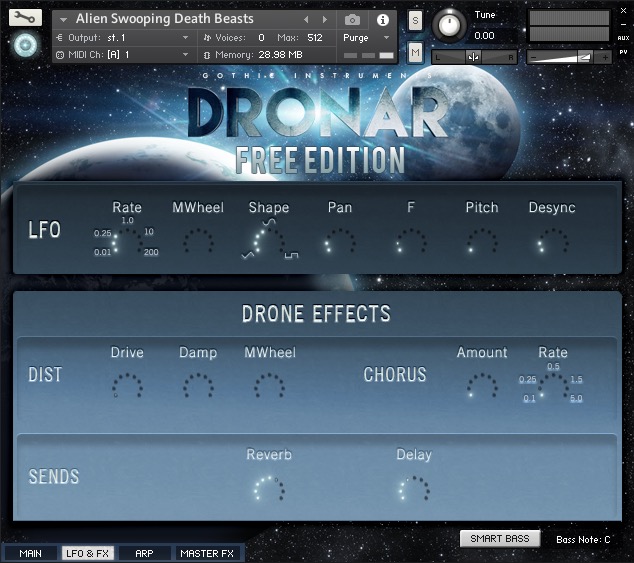The width and height of the screenshot is (634, 563).
Task: Toggle the AUX sends view
Action: 623,38
